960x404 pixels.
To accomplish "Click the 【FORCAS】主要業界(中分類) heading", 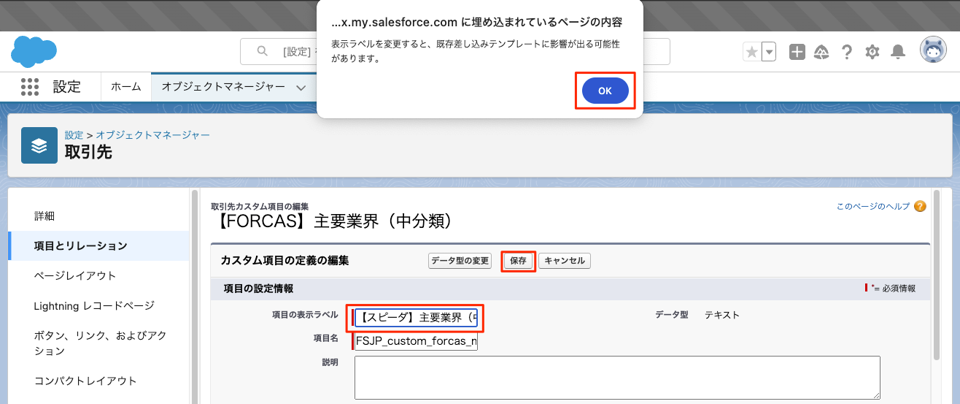I will pos(334,222).
